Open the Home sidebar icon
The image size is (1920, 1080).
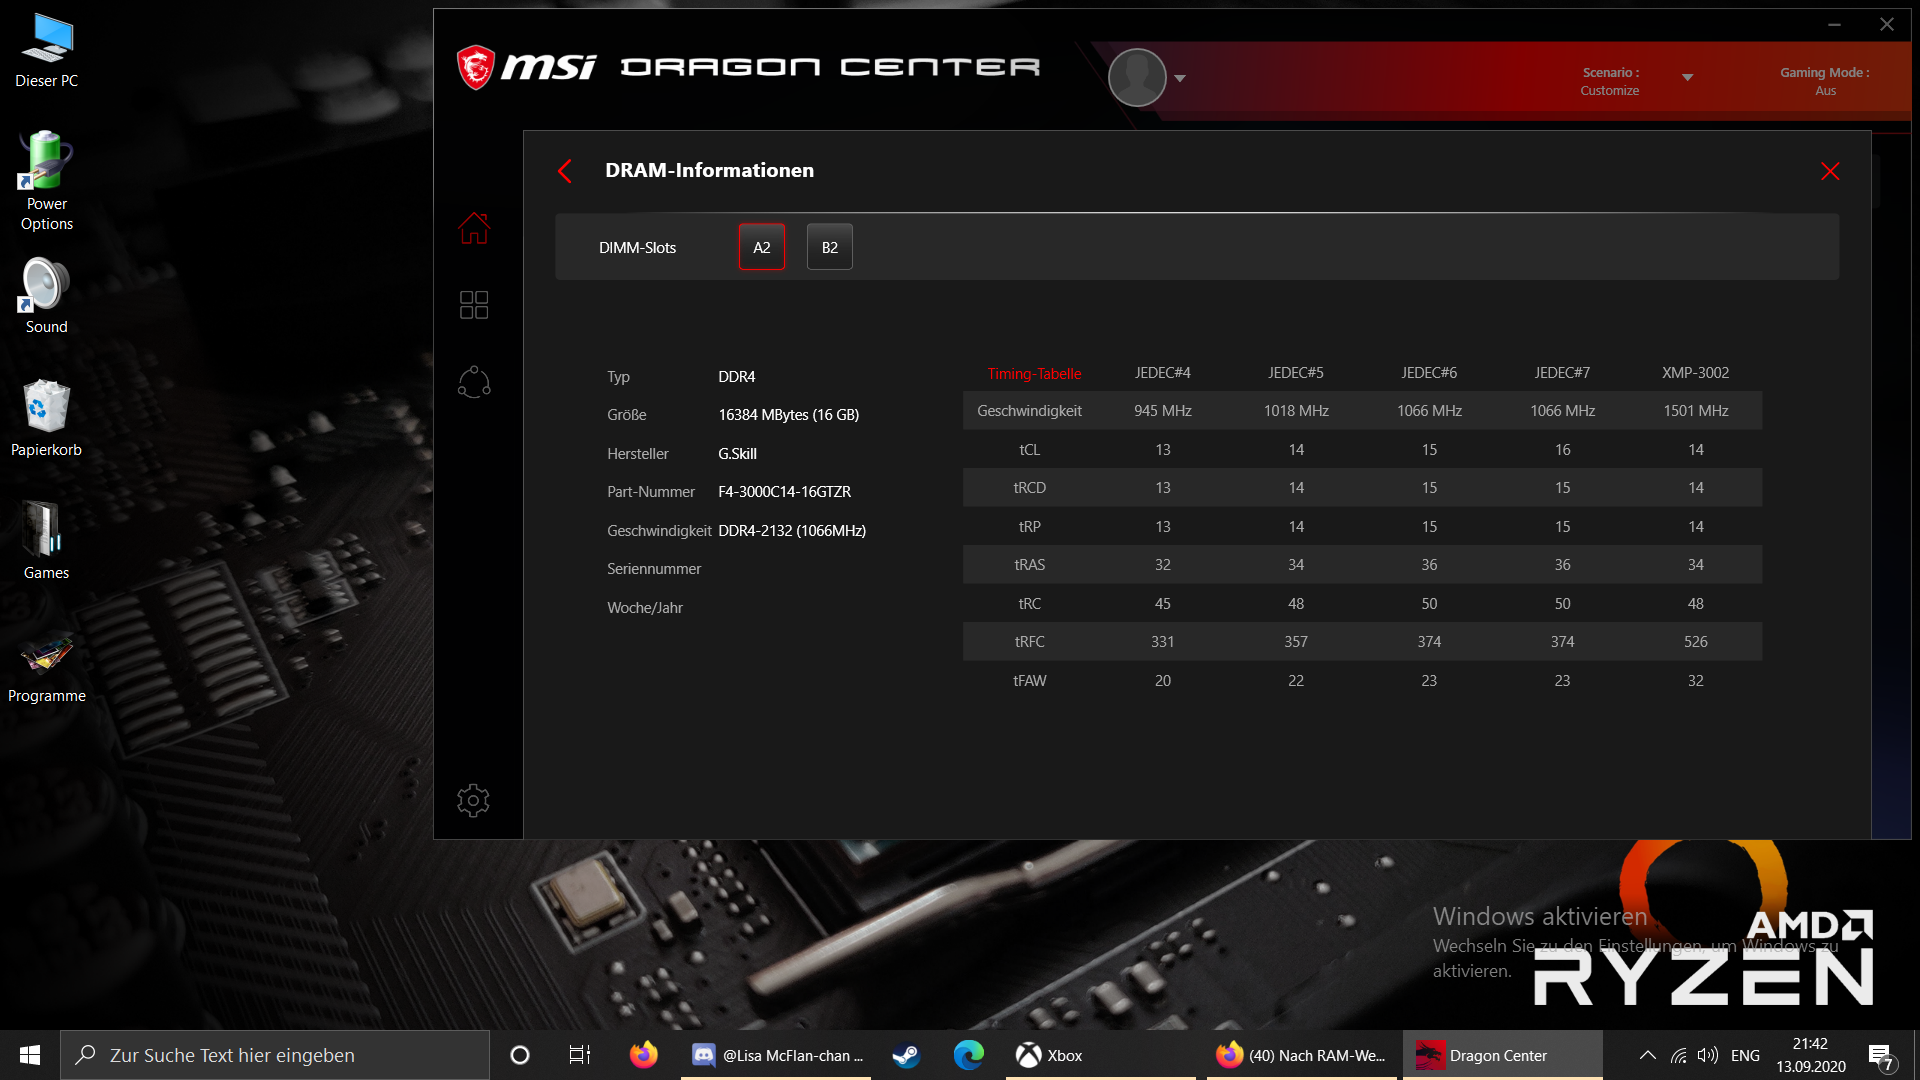pos(474,228)
